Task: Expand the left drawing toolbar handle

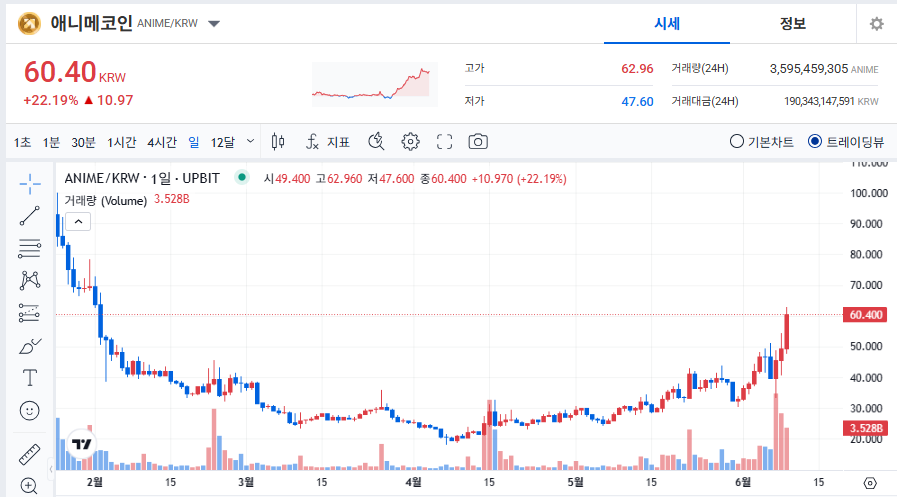Action: (x=51, y=469)
